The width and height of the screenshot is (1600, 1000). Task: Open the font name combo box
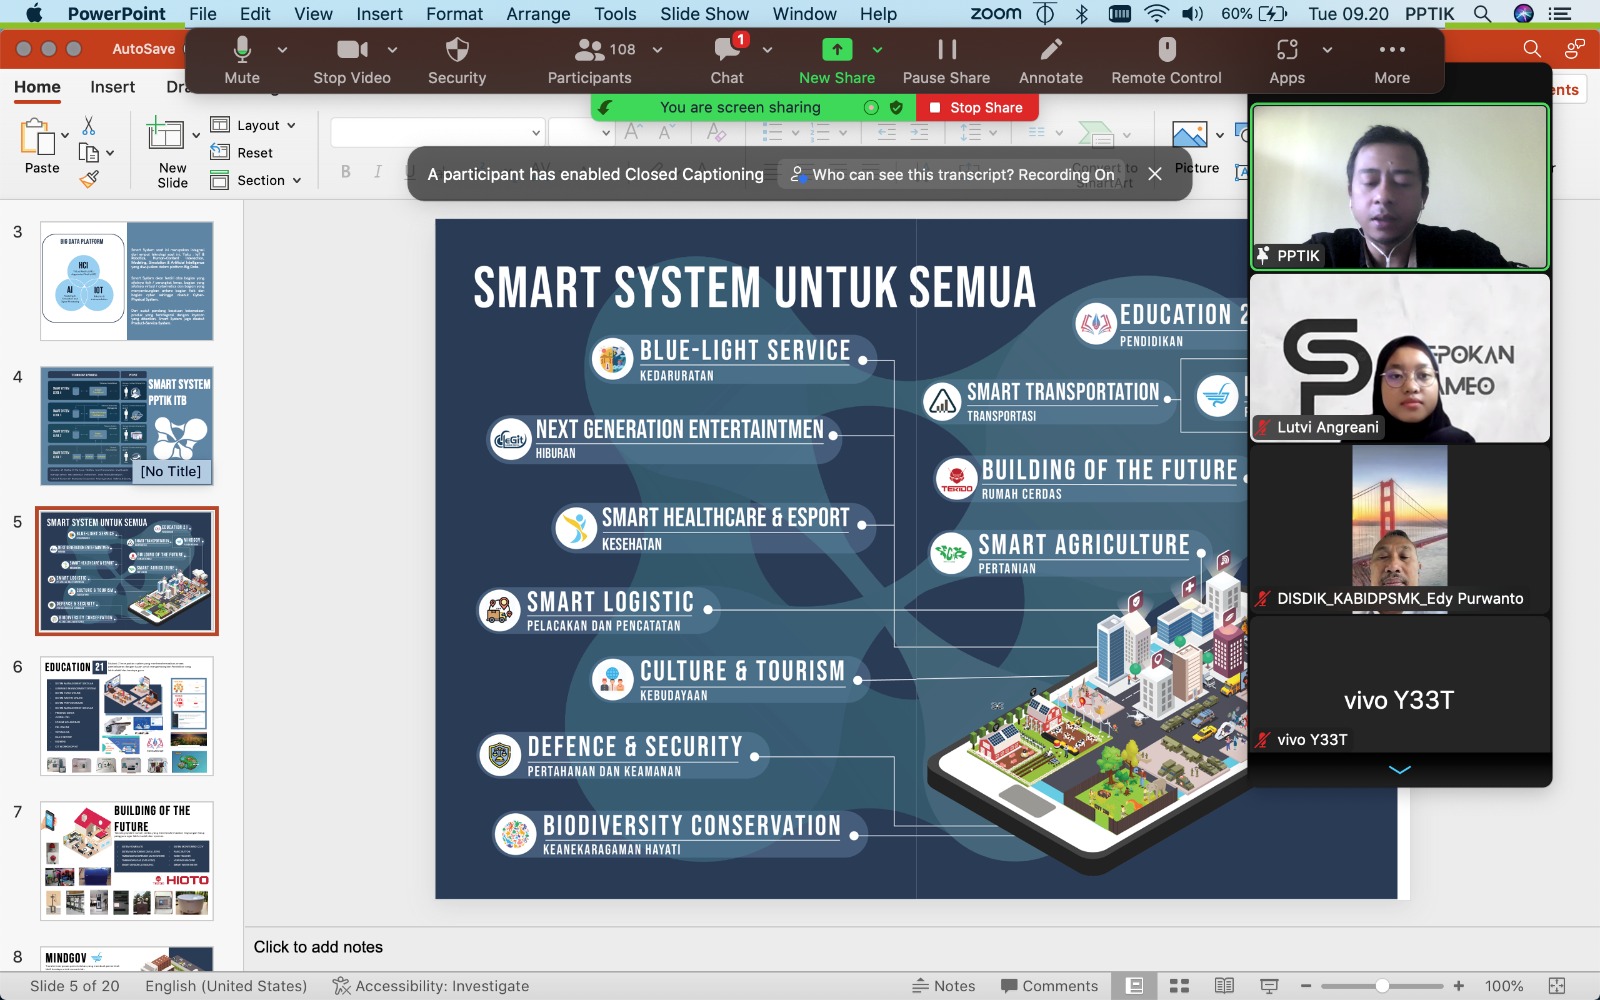438,132
